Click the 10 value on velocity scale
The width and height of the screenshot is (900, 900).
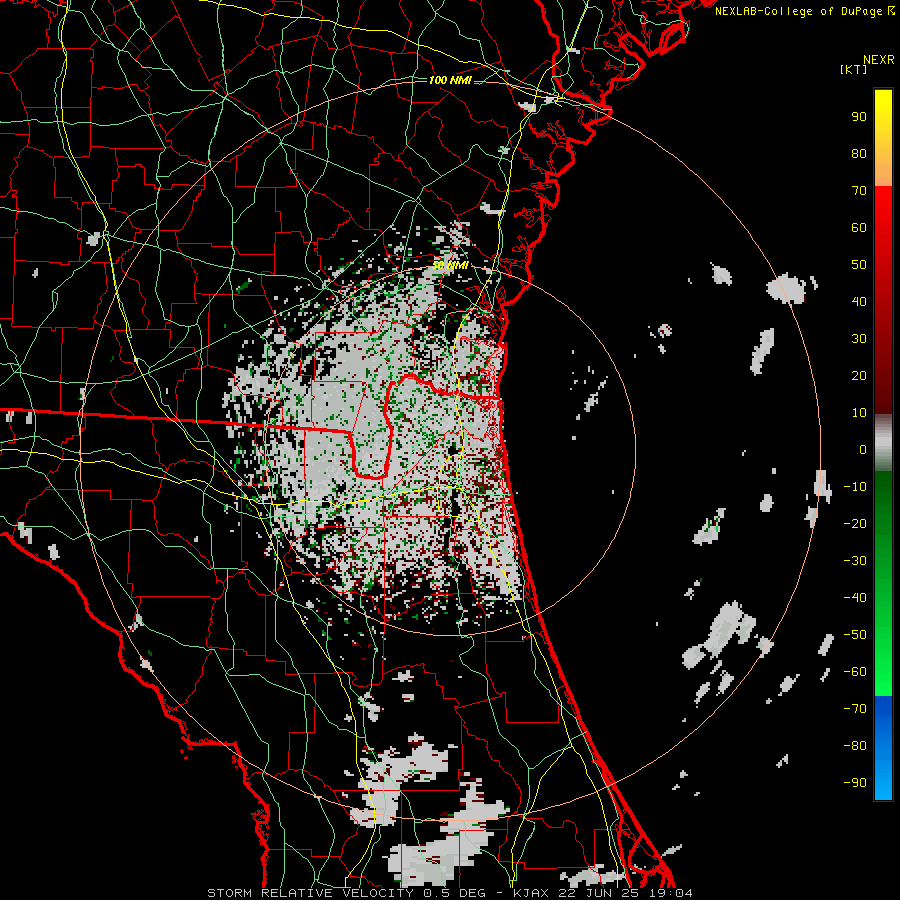point(859,413)
